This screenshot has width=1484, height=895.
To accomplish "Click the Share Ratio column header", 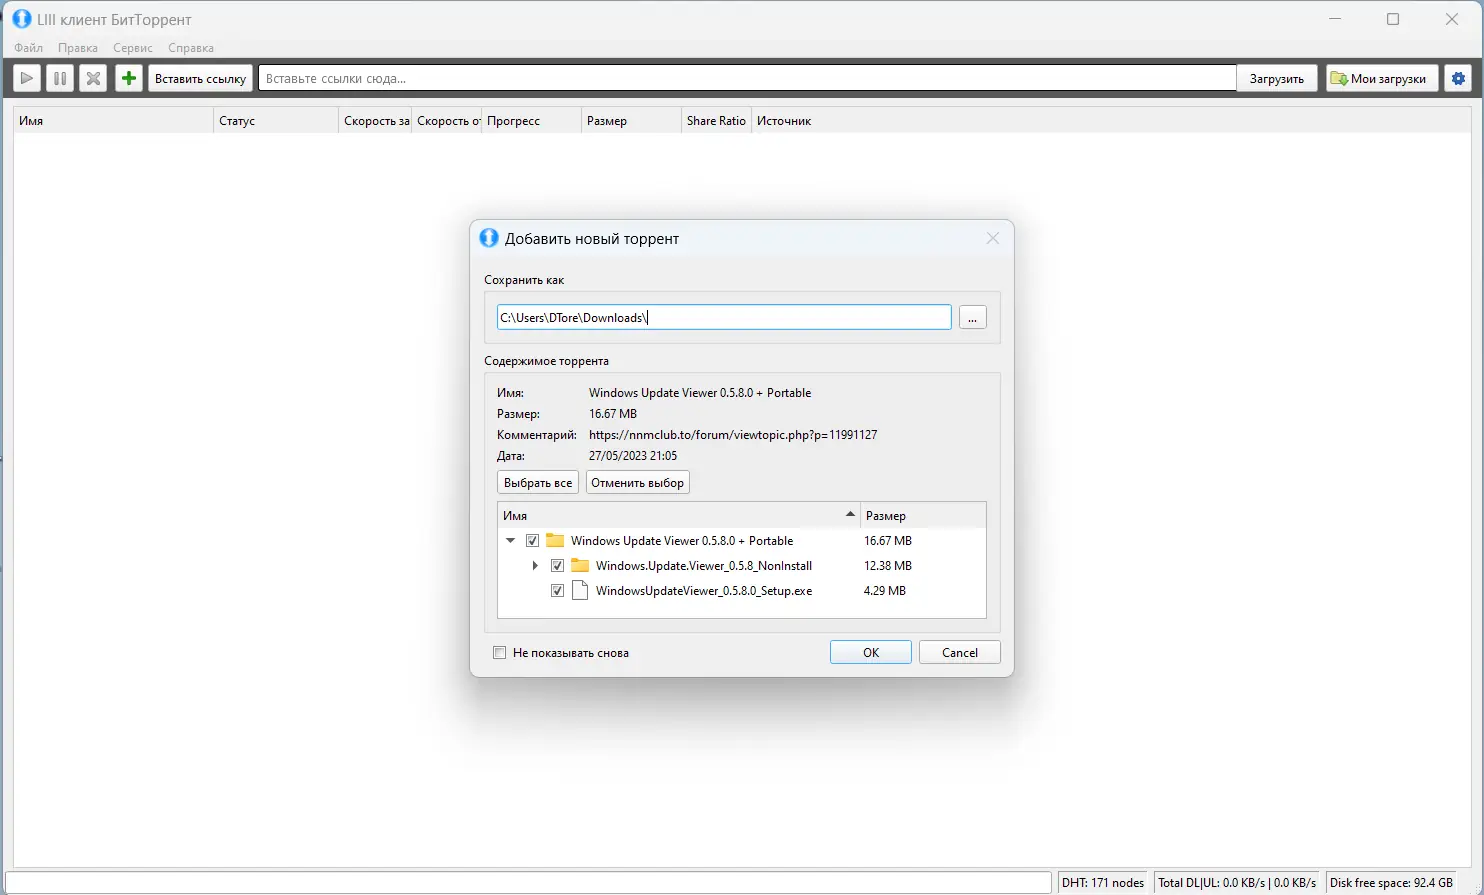I will 716,120.
